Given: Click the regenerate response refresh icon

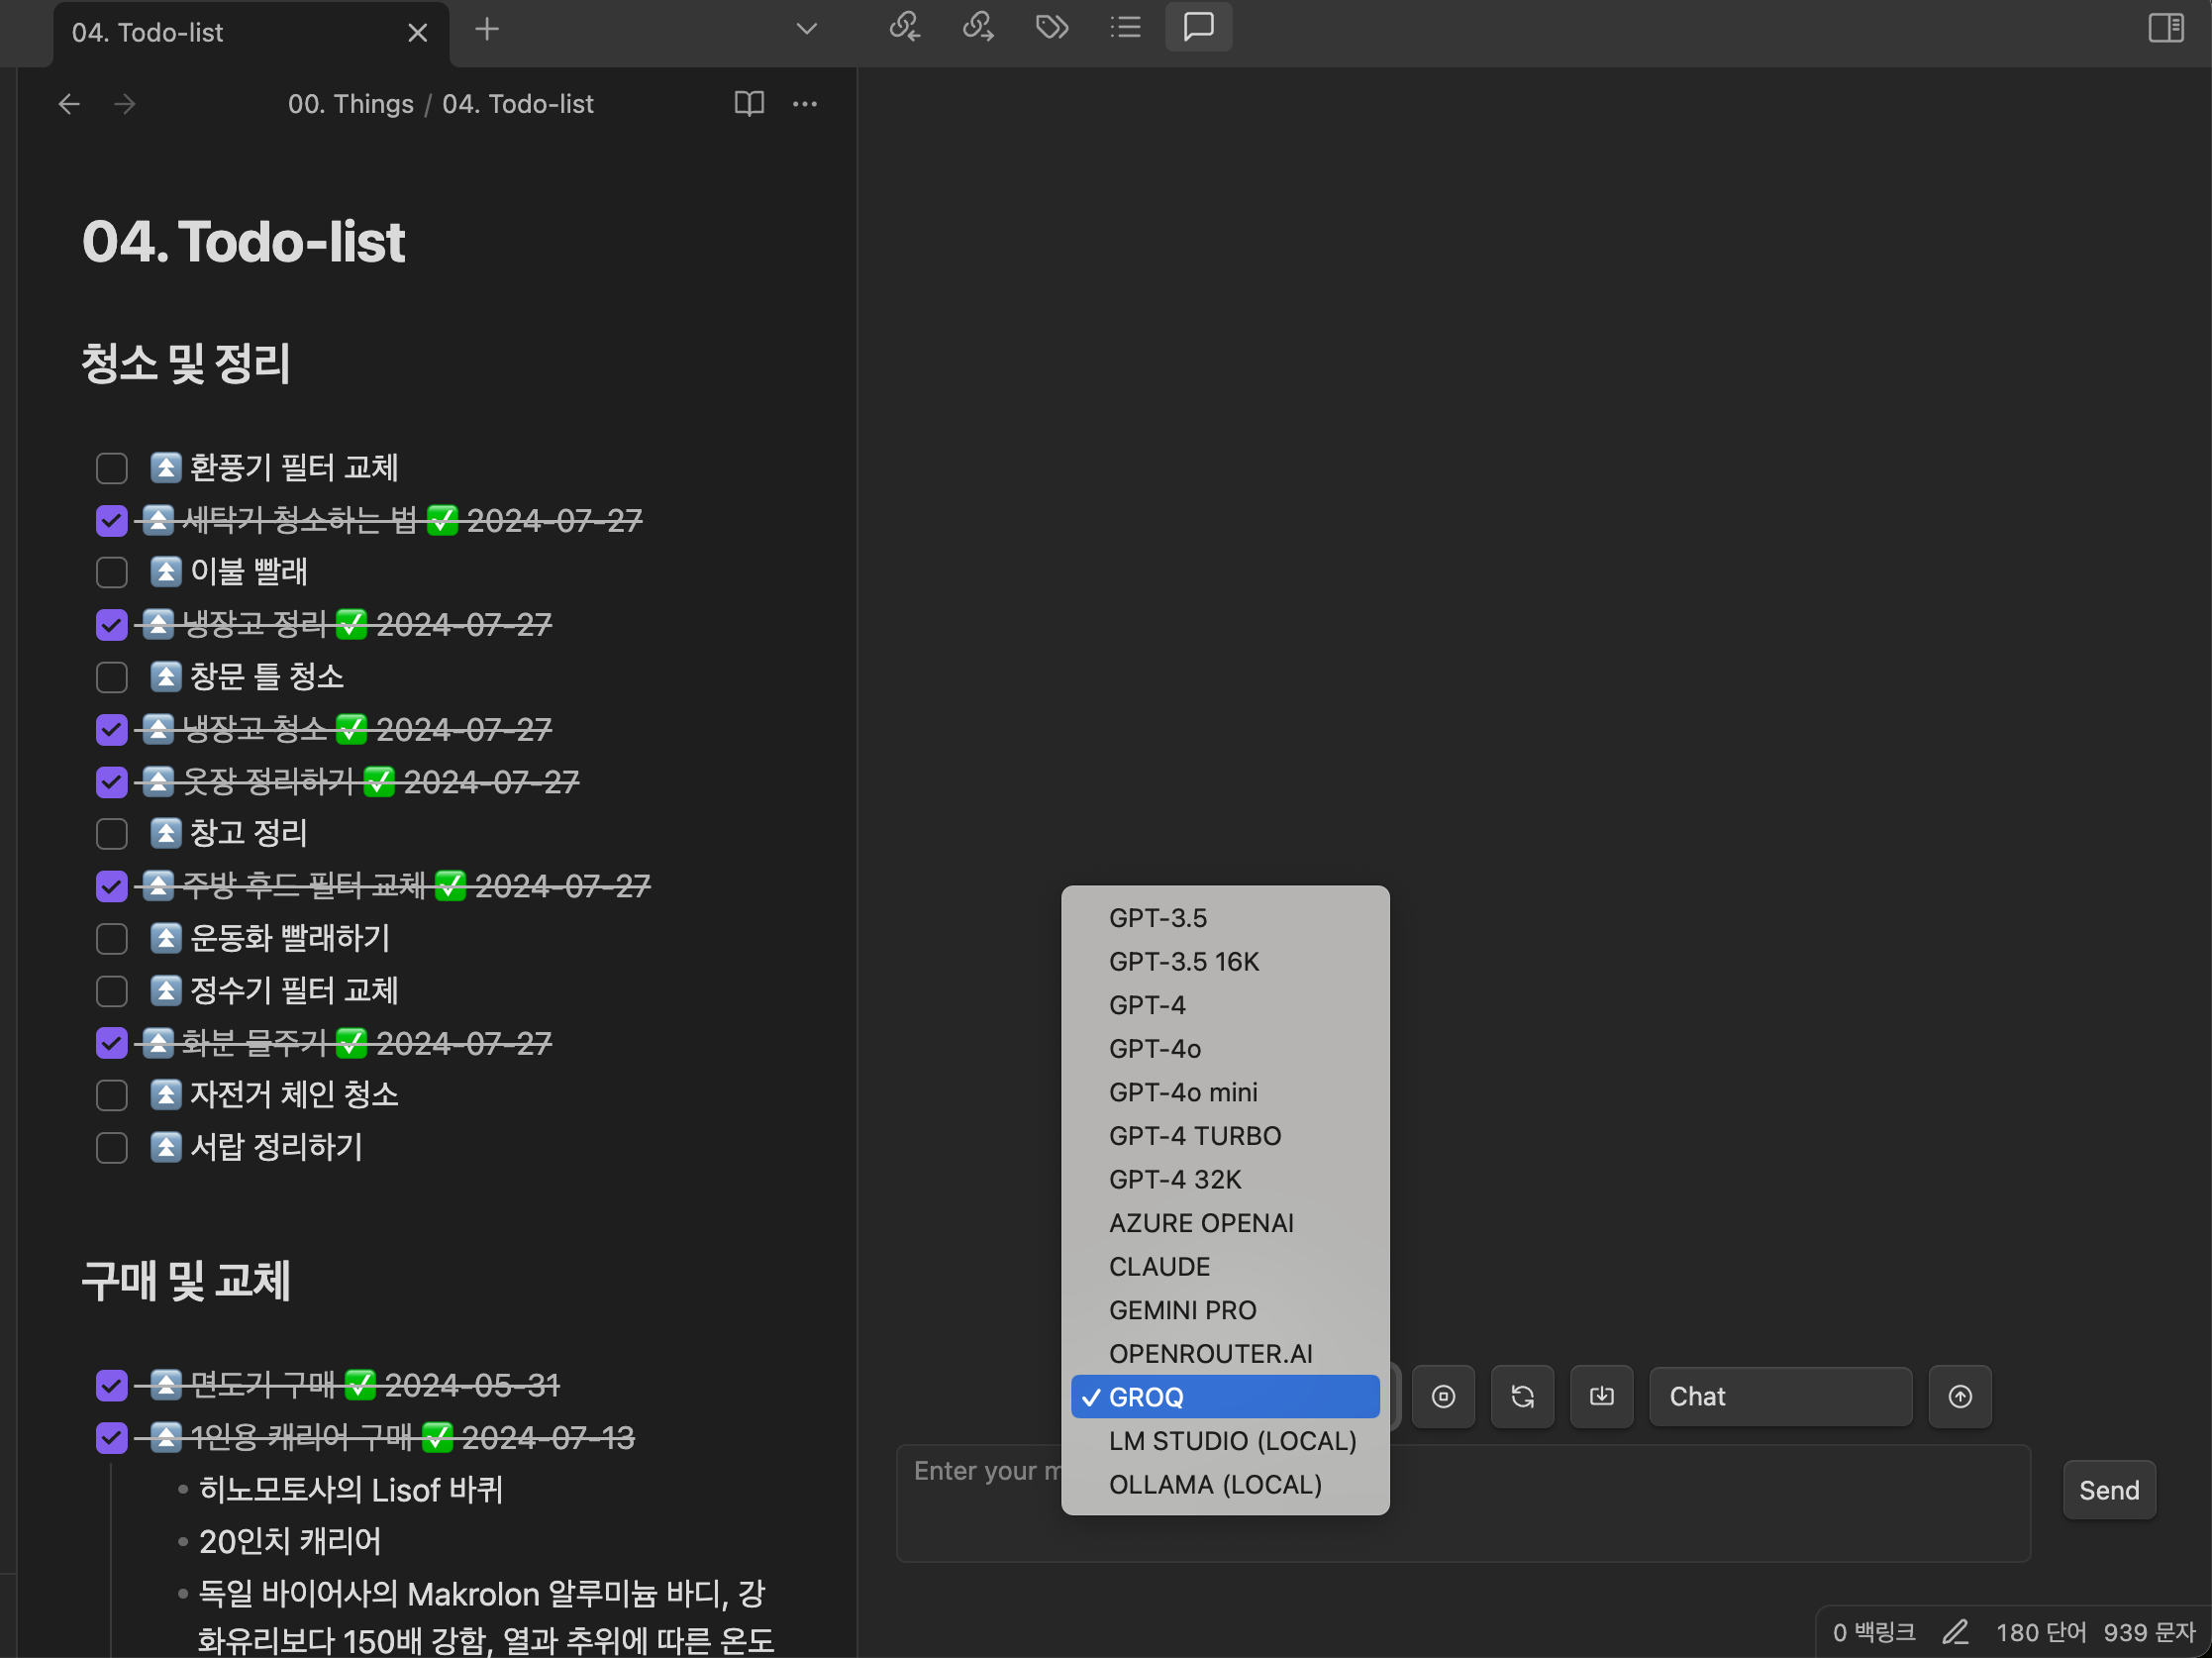Looking at the screenshot, I should [x=1521, y=1396].
